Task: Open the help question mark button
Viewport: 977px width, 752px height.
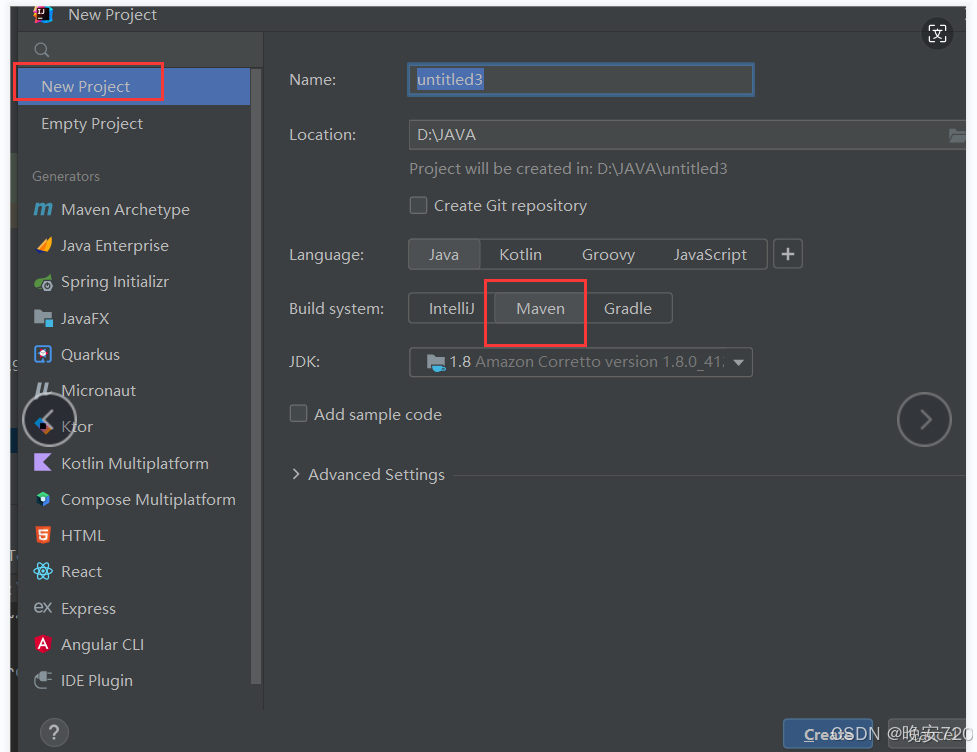Action: point(55,731)
